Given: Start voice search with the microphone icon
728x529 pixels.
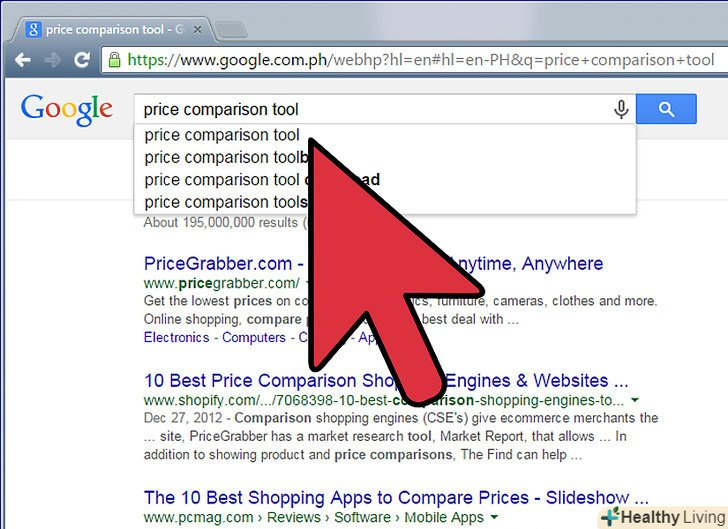Looking at the screenshot, I should 621,110.
